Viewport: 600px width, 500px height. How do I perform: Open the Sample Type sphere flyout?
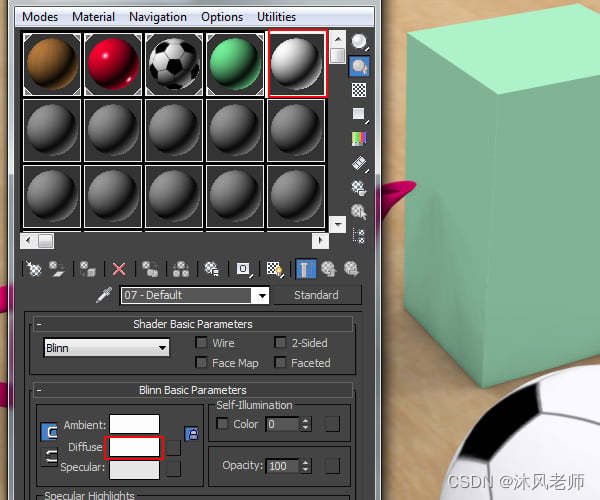pos(359,42)
